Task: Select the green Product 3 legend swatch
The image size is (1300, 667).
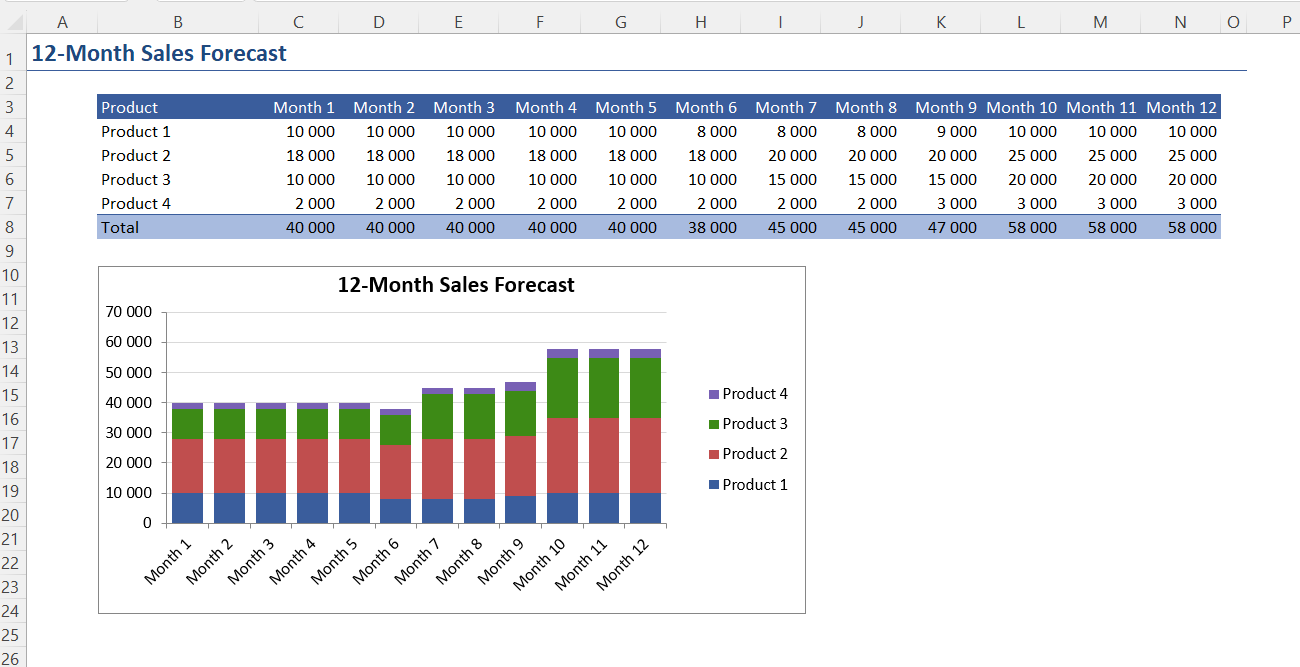Action: (x=714, y=424)
